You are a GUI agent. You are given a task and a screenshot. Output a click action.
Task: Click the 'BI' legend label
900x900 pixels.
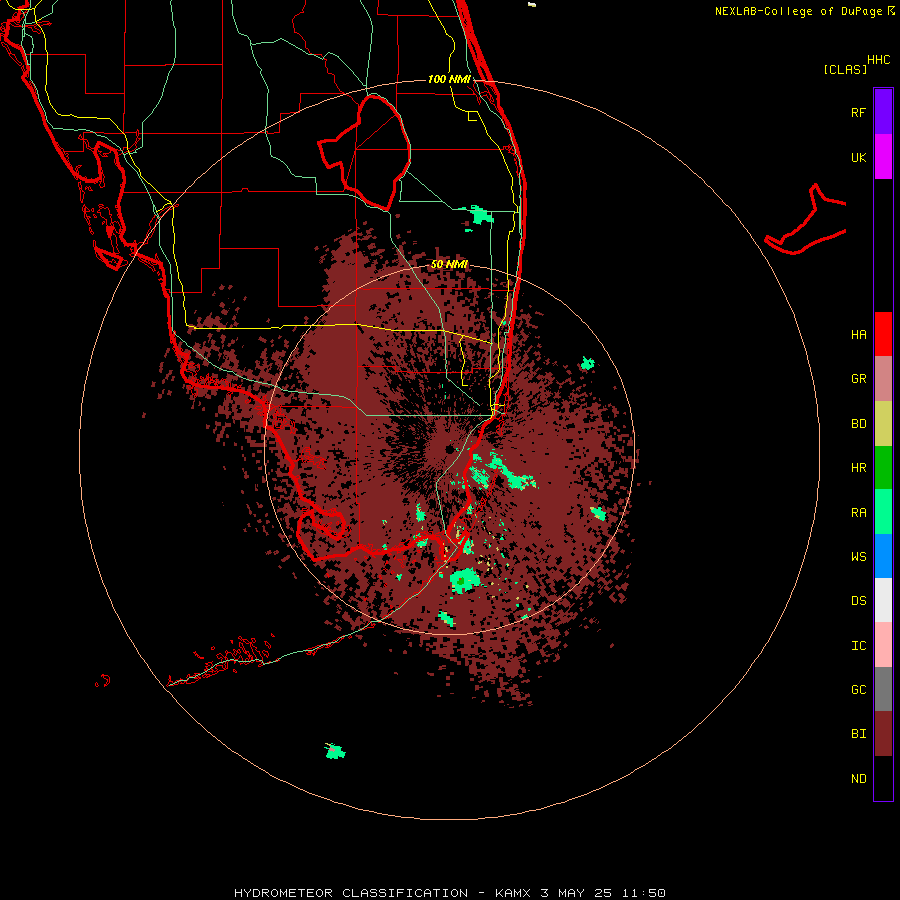pos(858,734)
